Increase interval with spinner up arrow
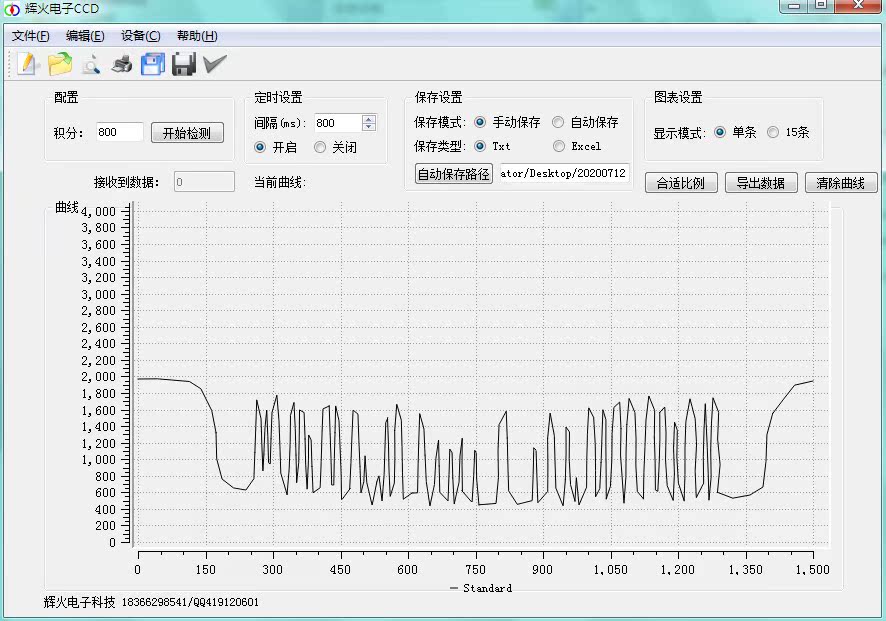This screenshot has width=886, height=621. coord(369,119)
